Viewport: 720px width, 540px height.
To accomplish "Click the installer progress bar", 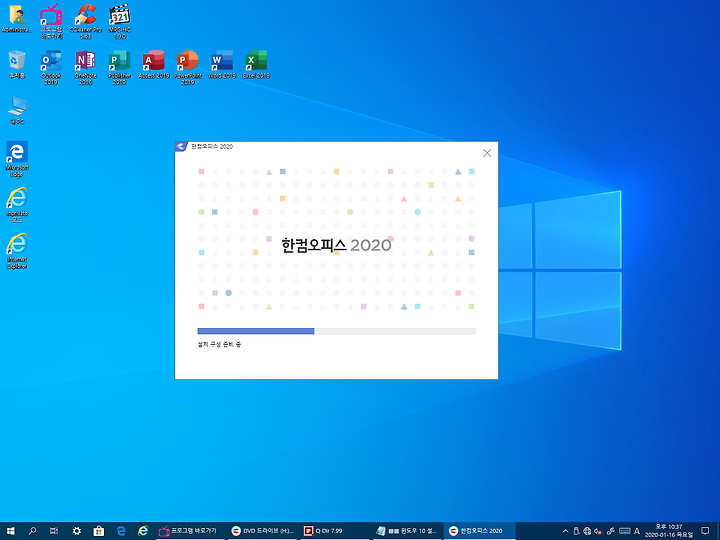I will pos(337,331).
